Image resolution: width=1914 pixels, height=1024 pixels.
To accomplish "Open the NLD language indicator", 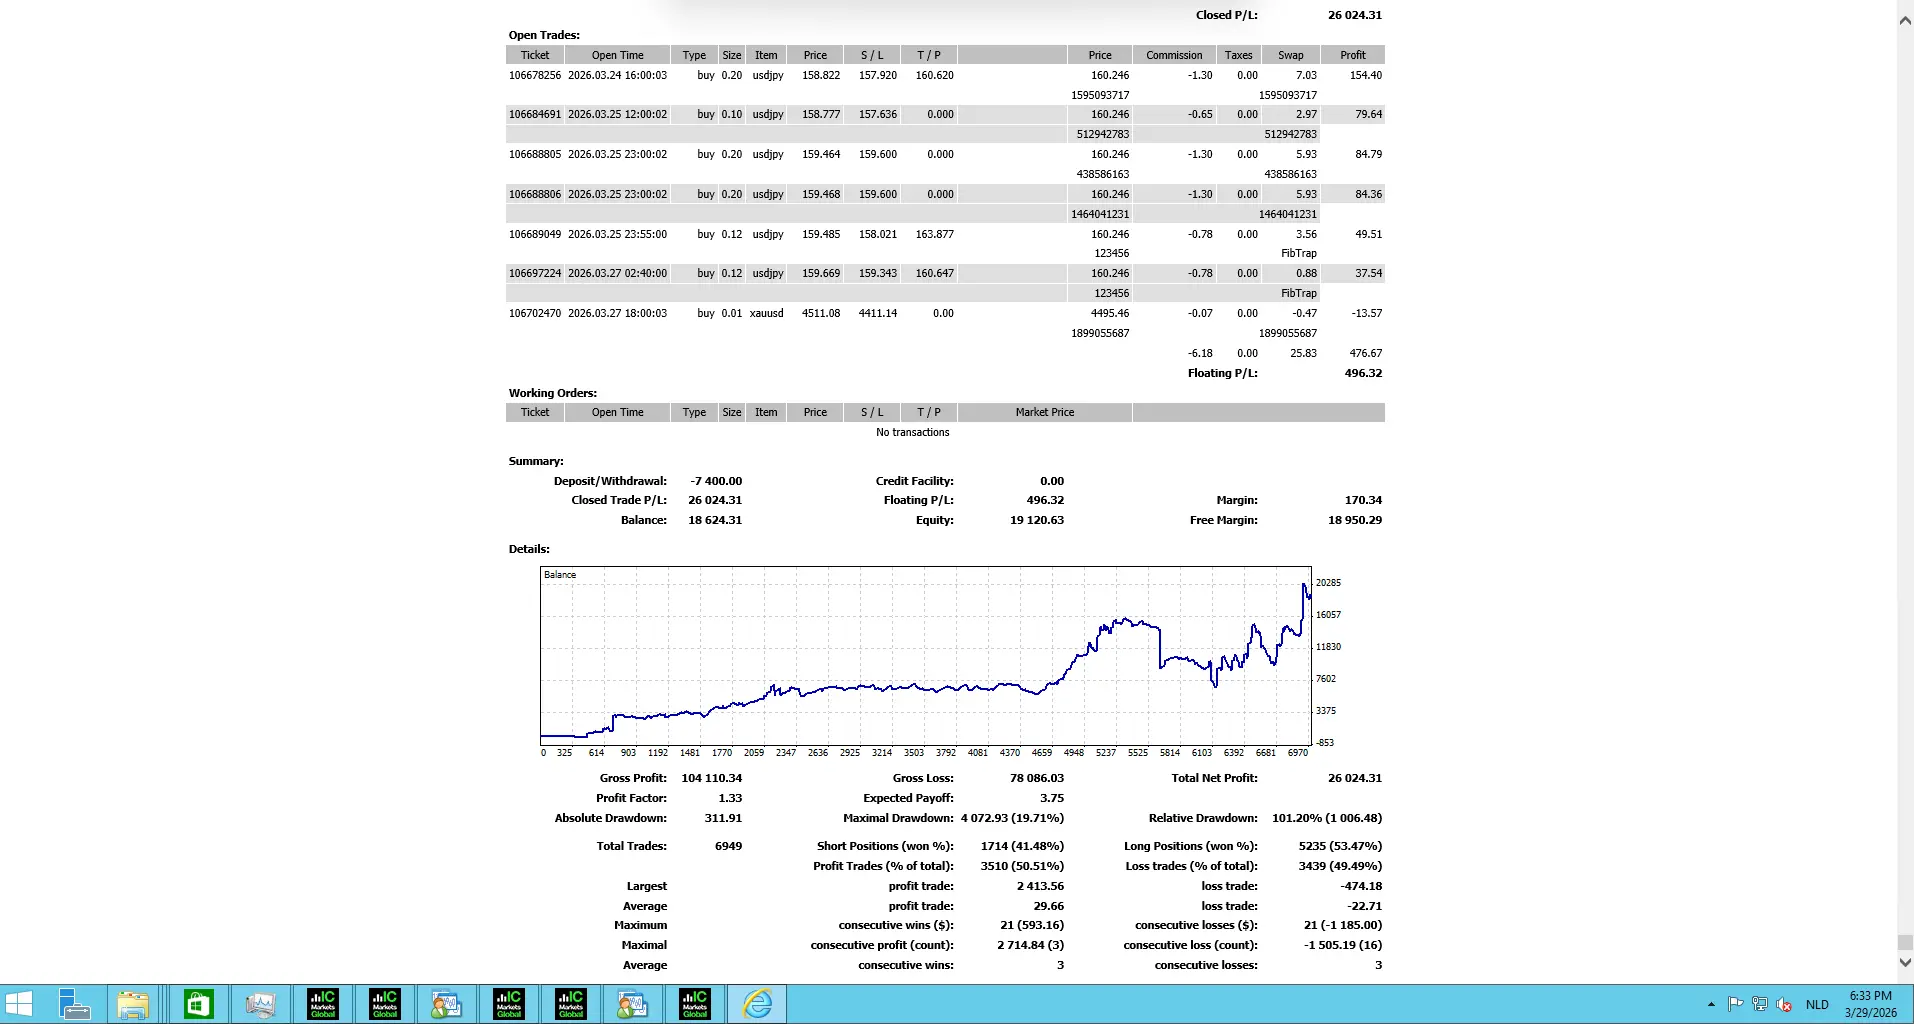I will tap(1817, 1004).
